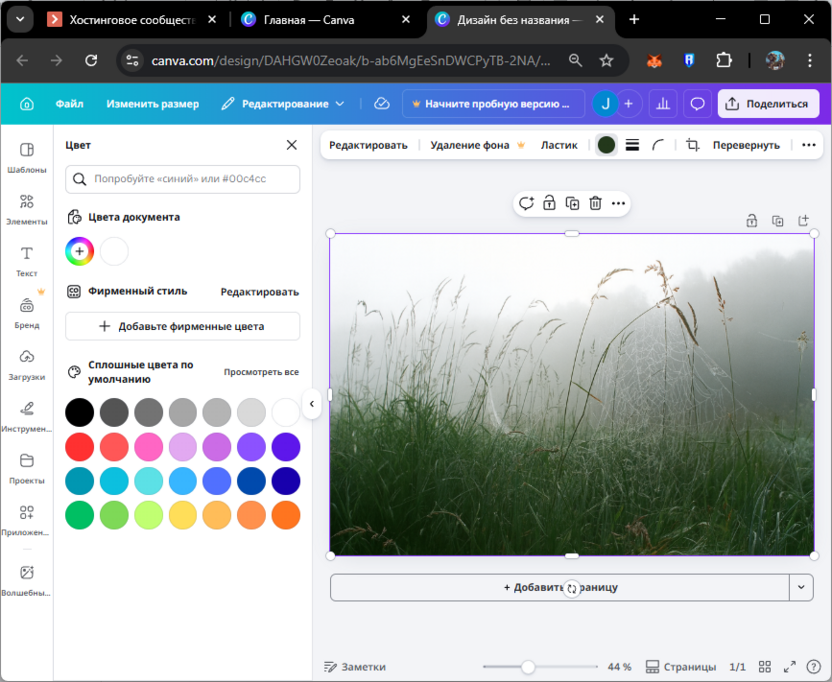This screenshot has height=682, width=832.
Task: Select the red default color swatch
Action: coord(80,447)
